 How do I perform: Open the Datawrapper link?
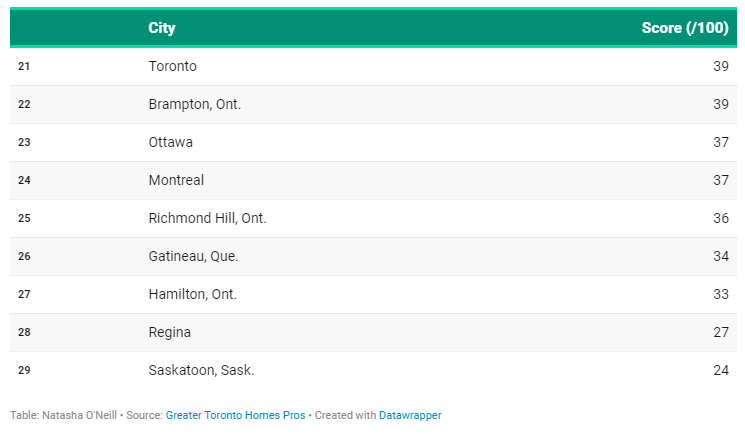point(410,415)
